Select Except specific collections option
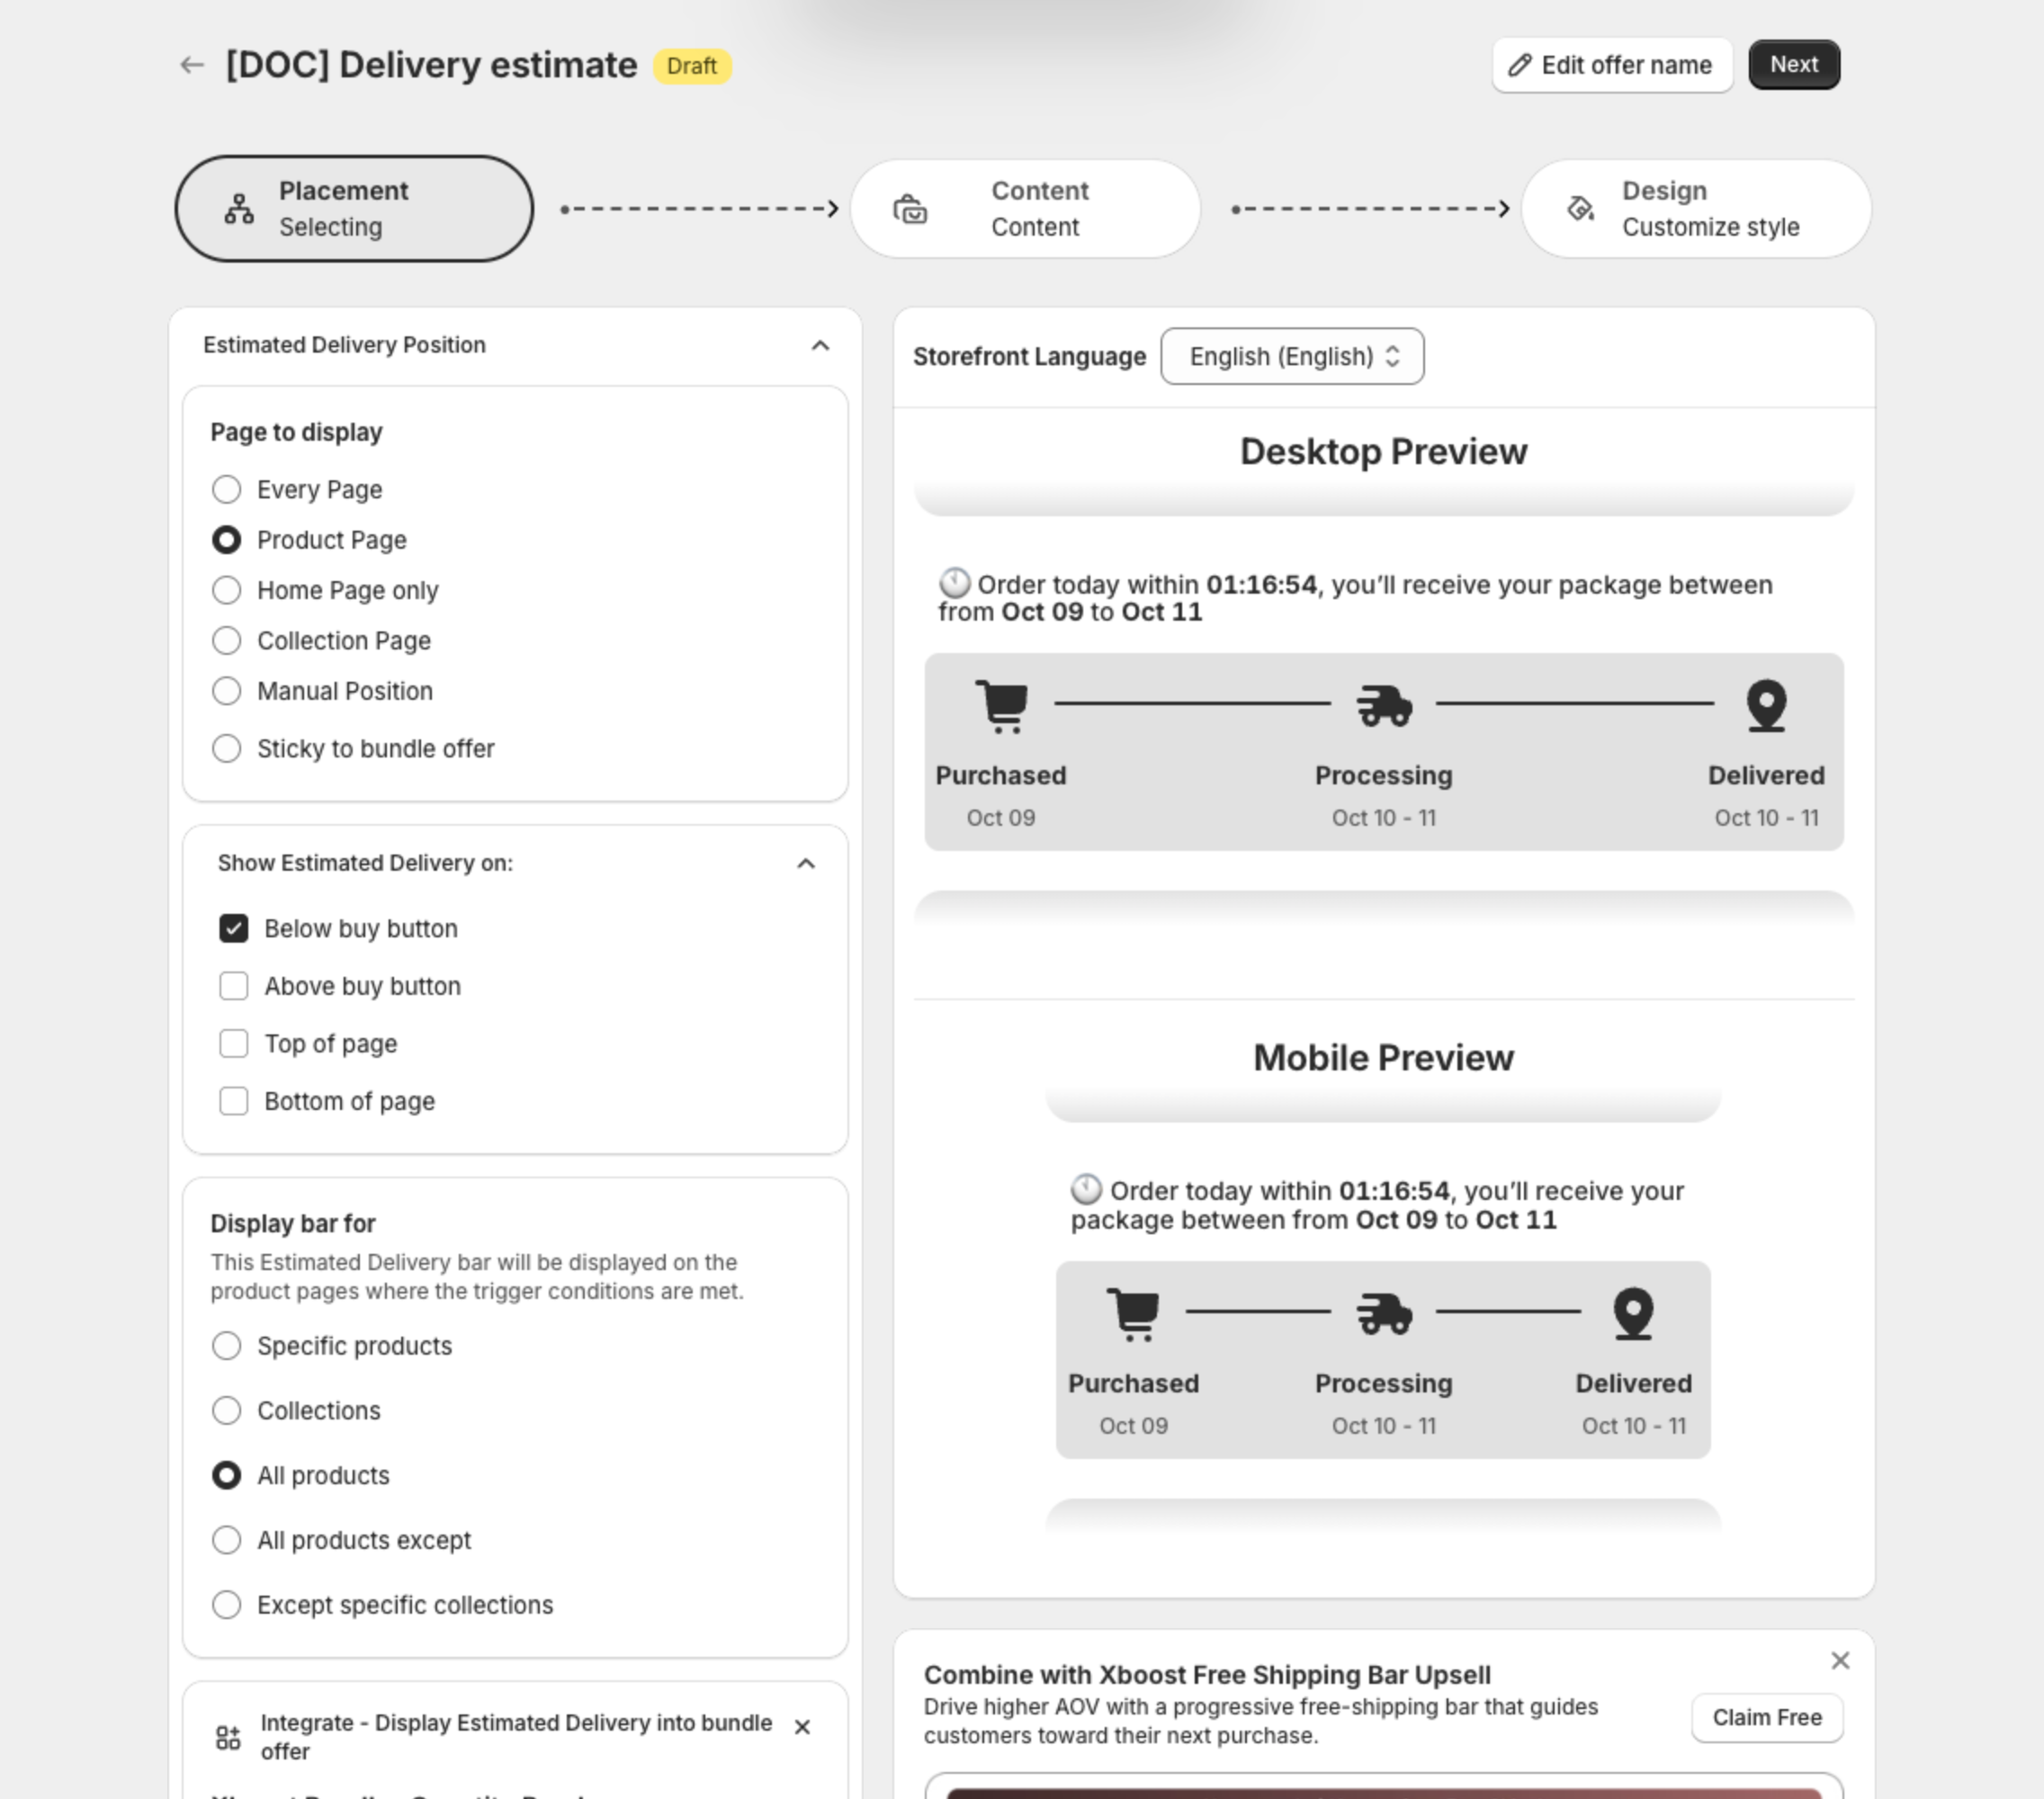This screenshot has width=2044, height=1799. [x=227, y=1605]
